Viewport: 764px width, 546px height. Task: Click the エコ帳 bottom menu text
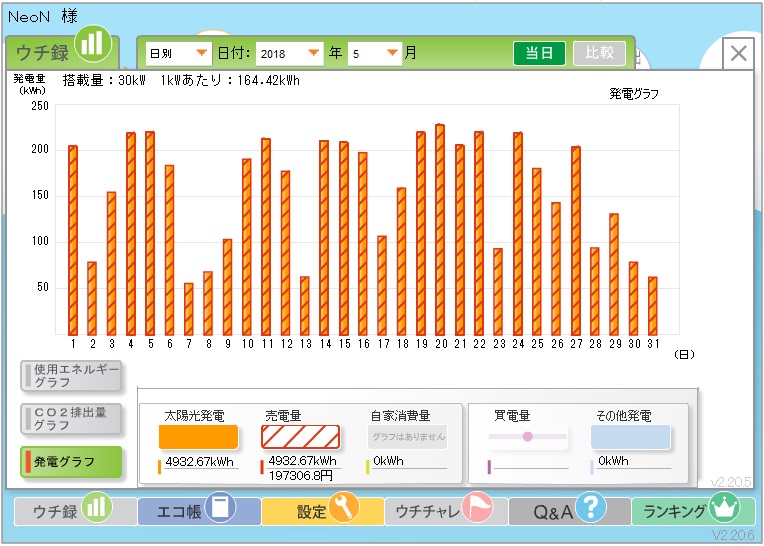point(179,511)
